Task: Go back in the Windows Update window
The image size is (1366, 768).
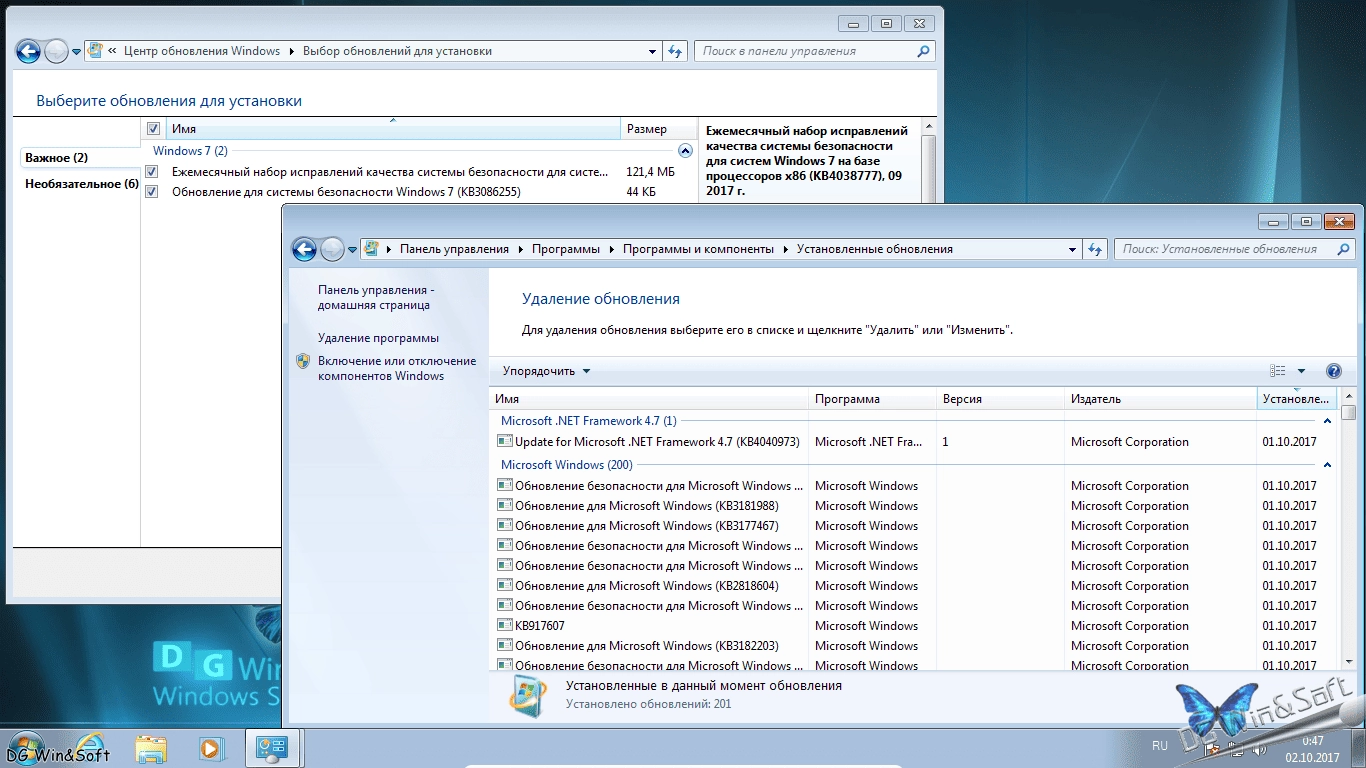Action: (x=28, y=51)
